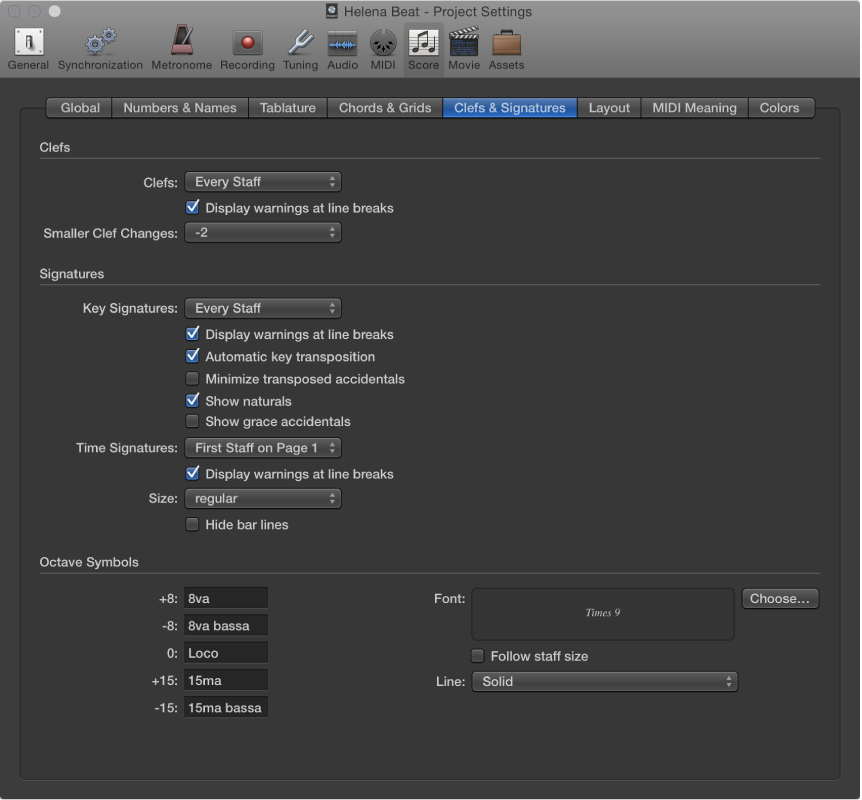This screenshot has width=862, height=800.
Task: Open the MIDI settings pane
Action: tap(383, 40)
